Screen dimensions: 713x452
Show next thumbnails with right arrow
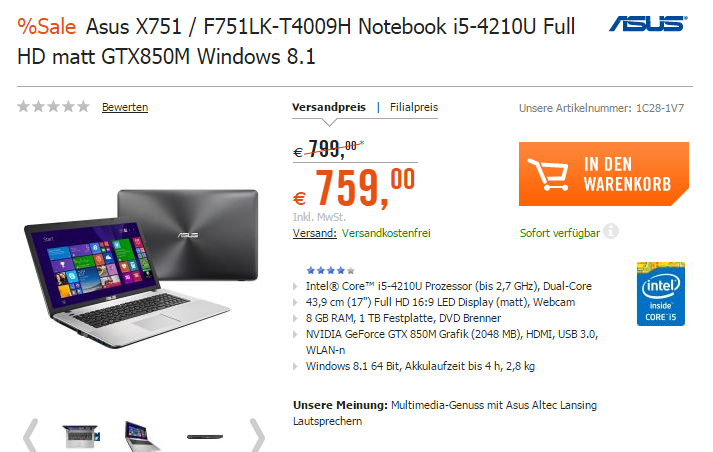pos(257,435)
